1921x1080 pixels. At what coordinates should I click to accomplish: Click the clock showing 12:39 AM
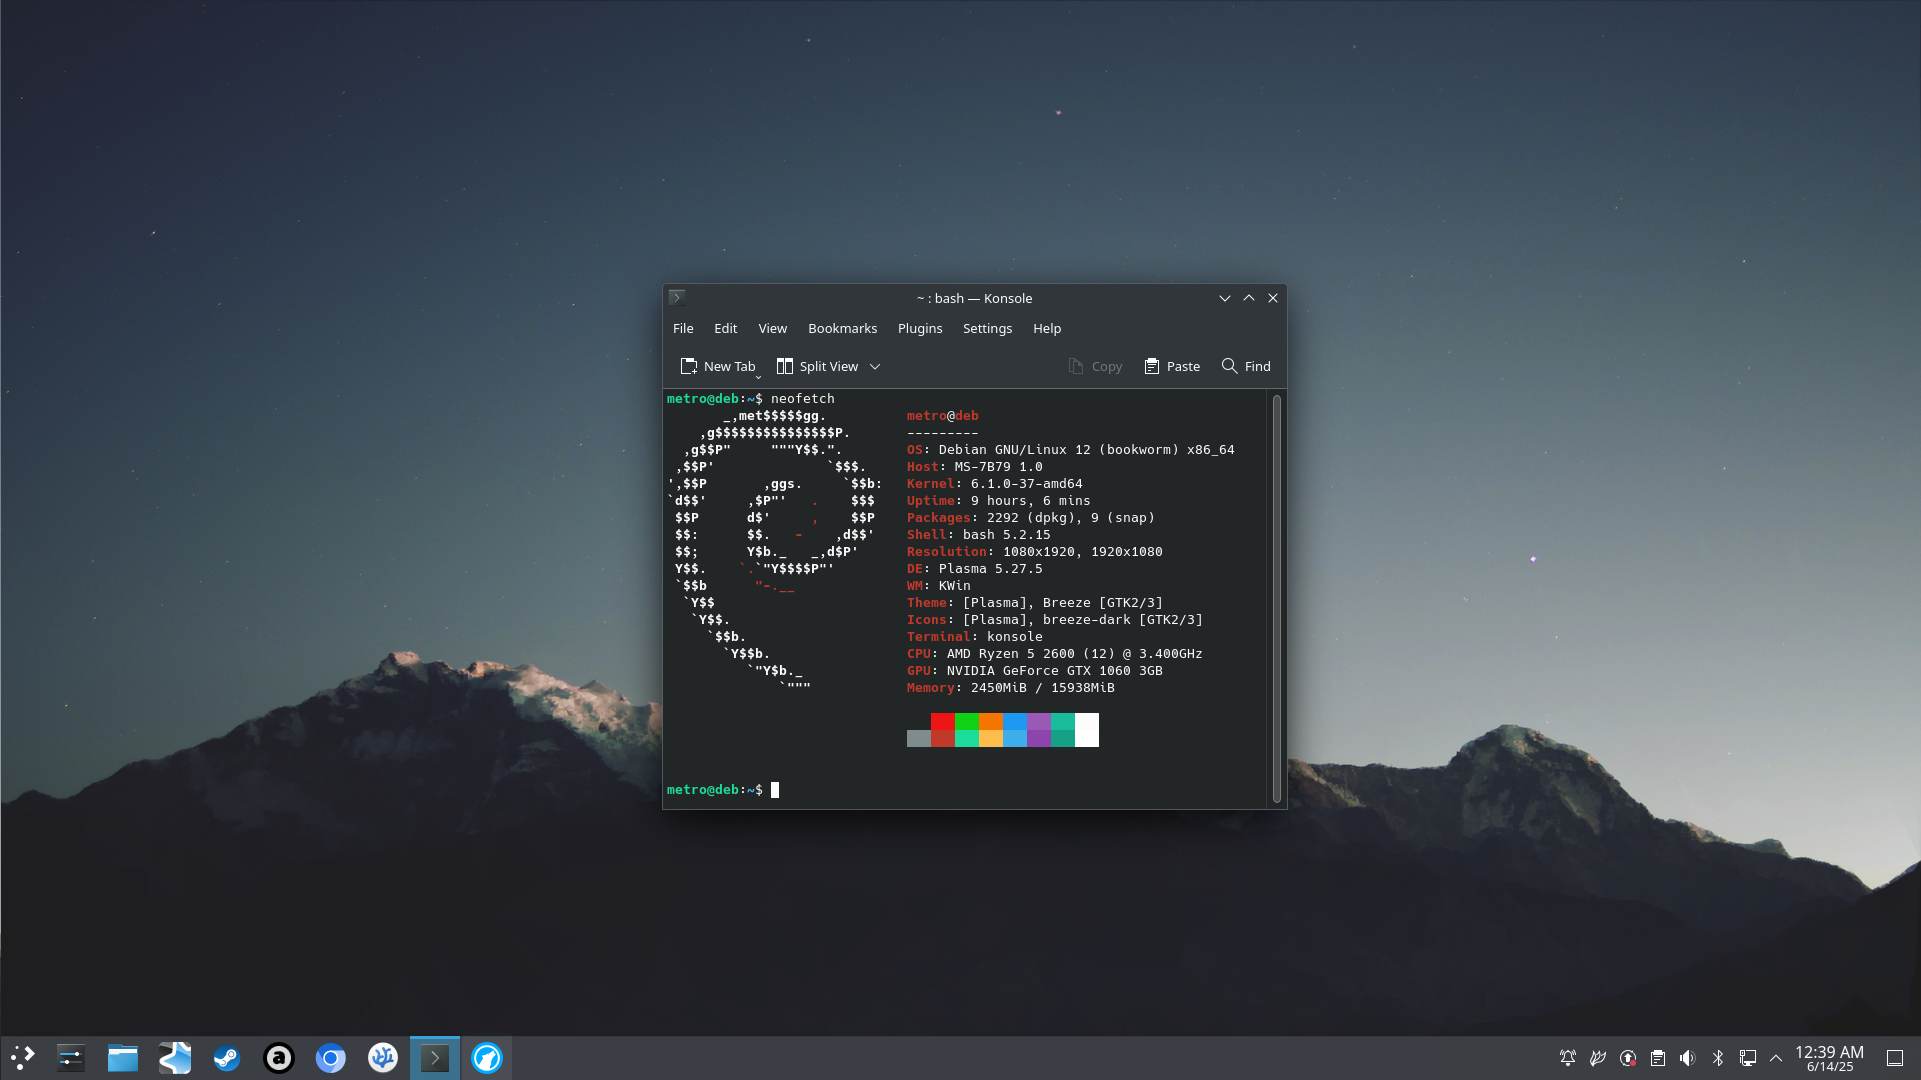[1829, 1058]
